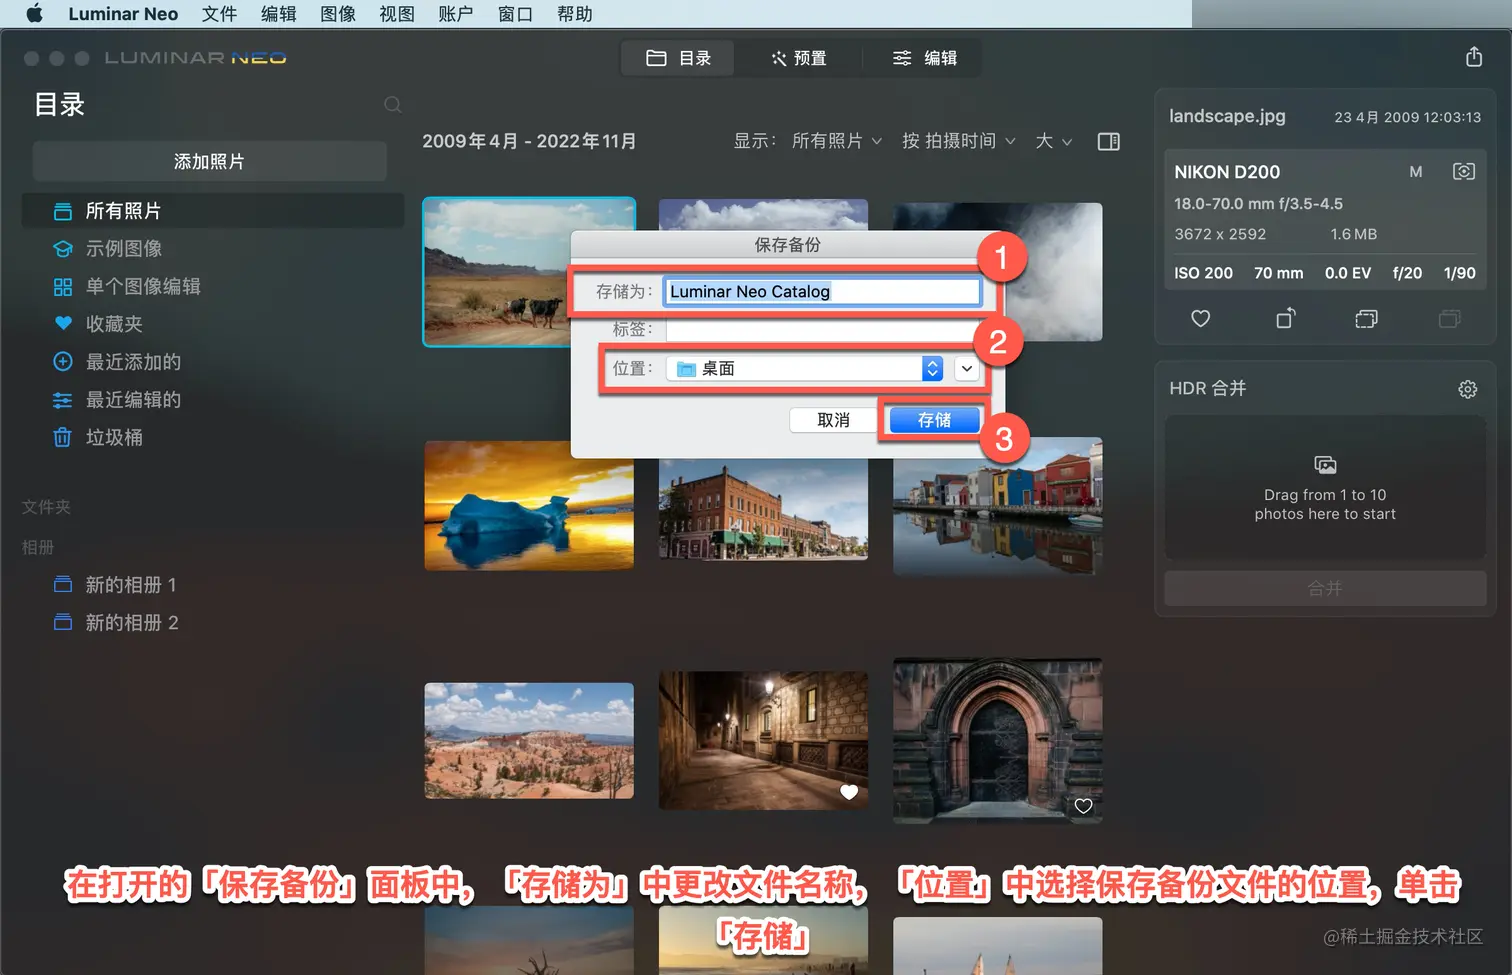Click the share/export icon
This screenshot has height=975, width=1512.
(1474, 57)
